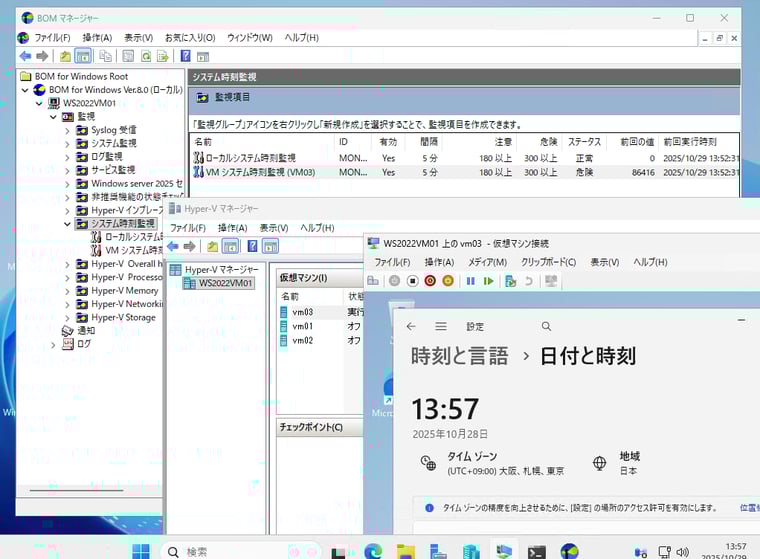Click Refresh icon in BOM Manager toolbar
Viewport: 760px width, 559px height.
pos(146,56)
